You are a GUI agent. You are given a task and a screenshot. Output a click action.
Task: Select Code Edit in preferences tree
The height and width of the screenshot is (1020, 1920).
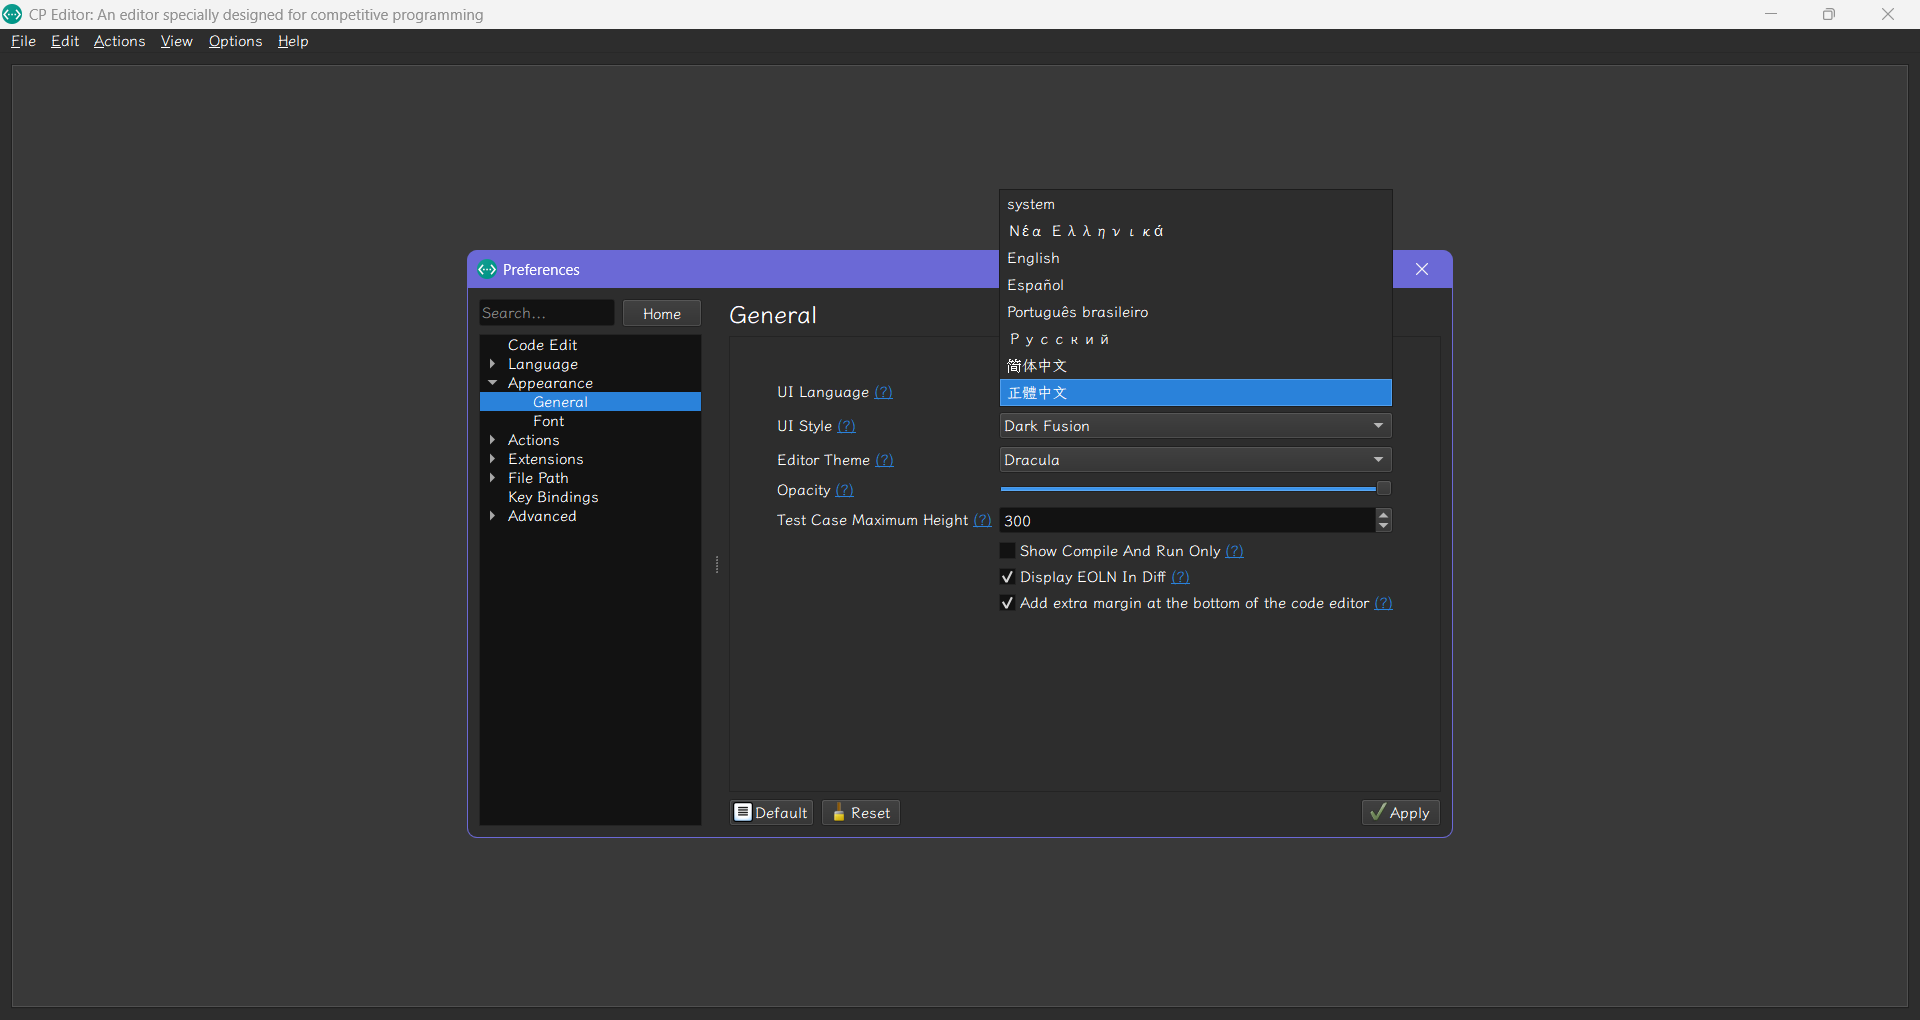coord(542,345)
